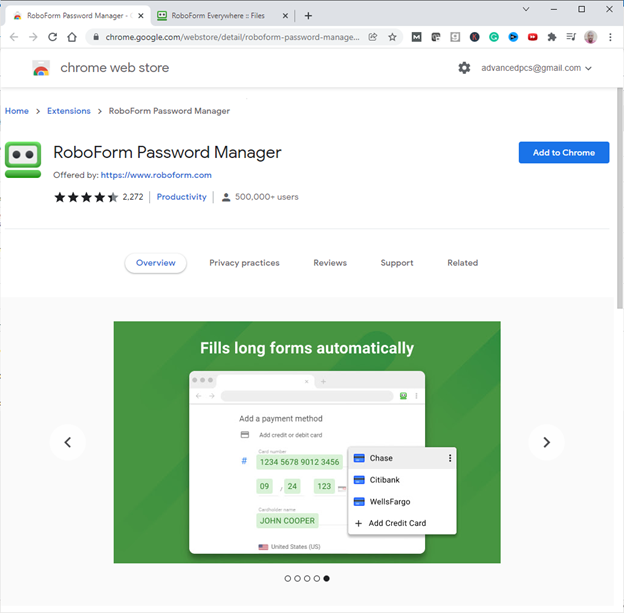Click the Grammarly extension icon

point(494,37)
